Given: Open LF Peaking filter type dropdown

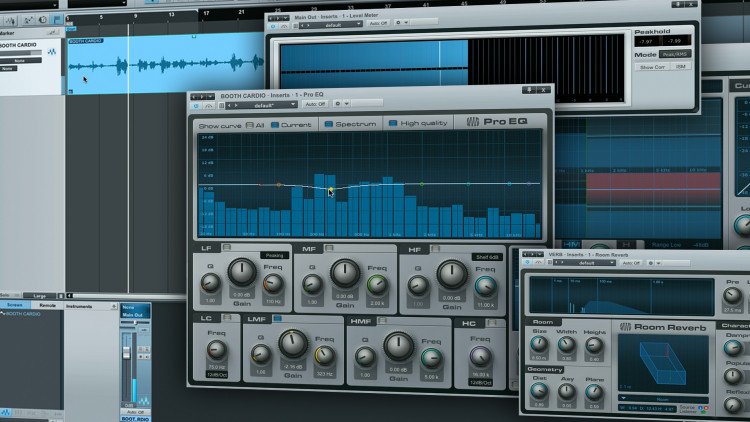Looking at the screenshot, I should tap(275, 255).
